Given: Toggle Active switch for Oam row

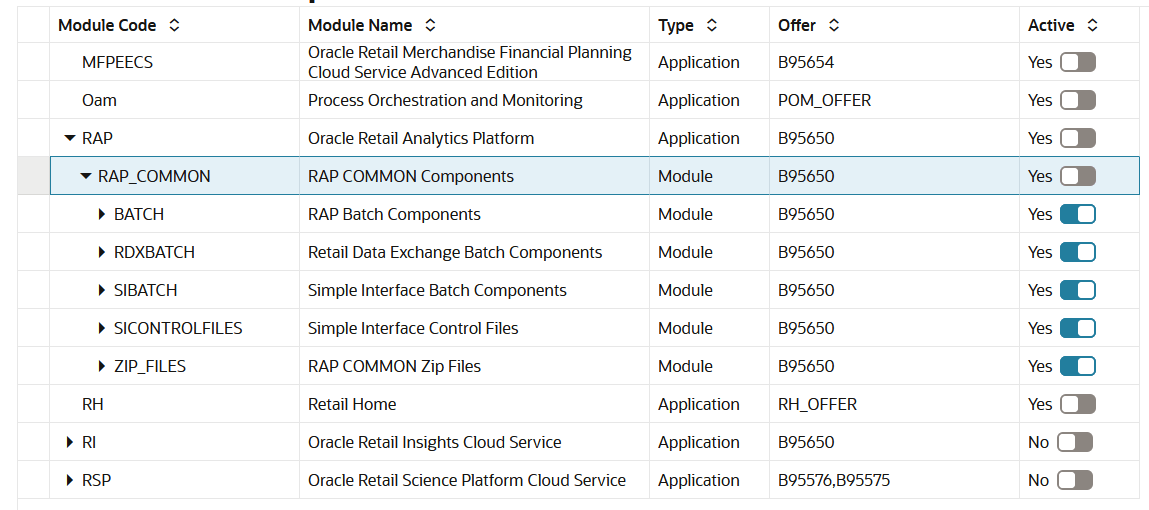Looking at the screenshot, I should pos(1078,100).
